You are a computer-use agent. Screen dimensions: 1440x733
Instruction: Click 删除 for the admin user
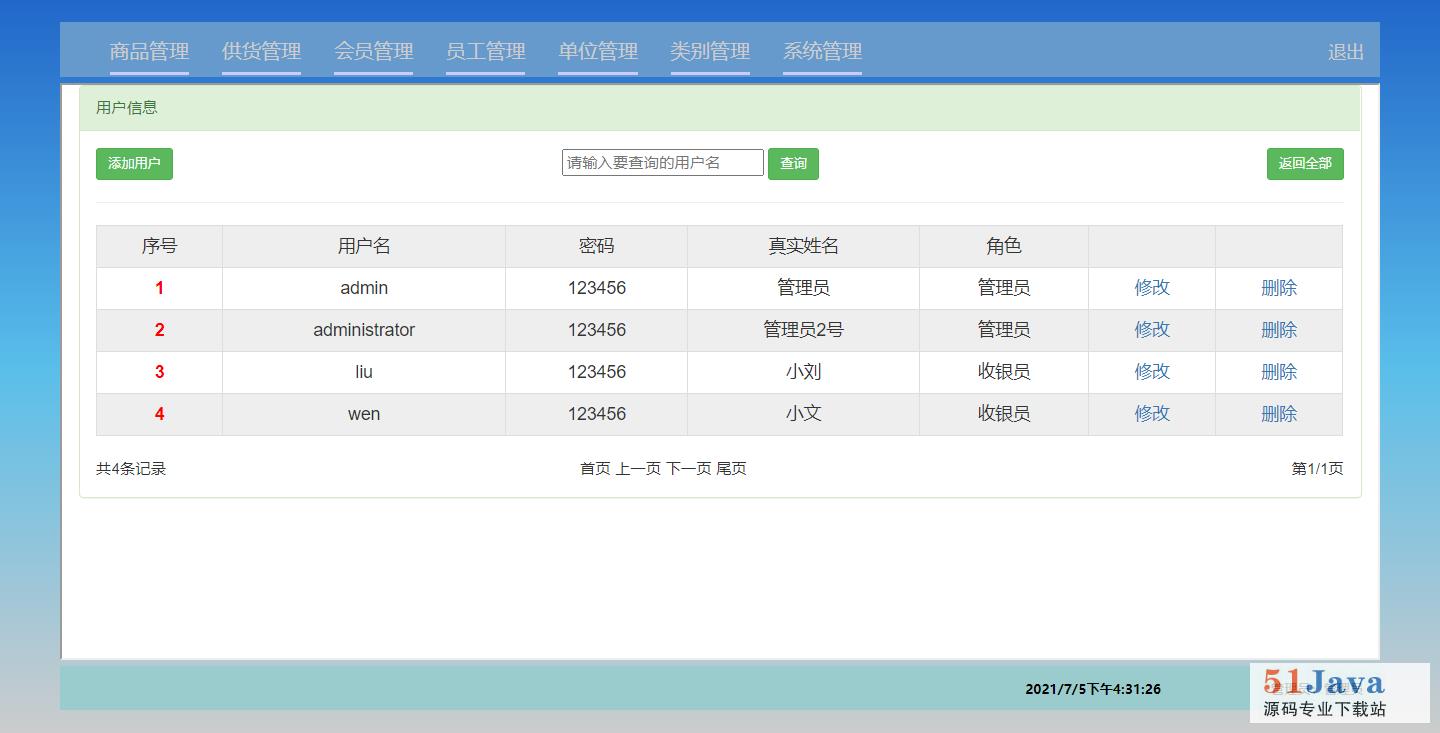click(1278, 288)
